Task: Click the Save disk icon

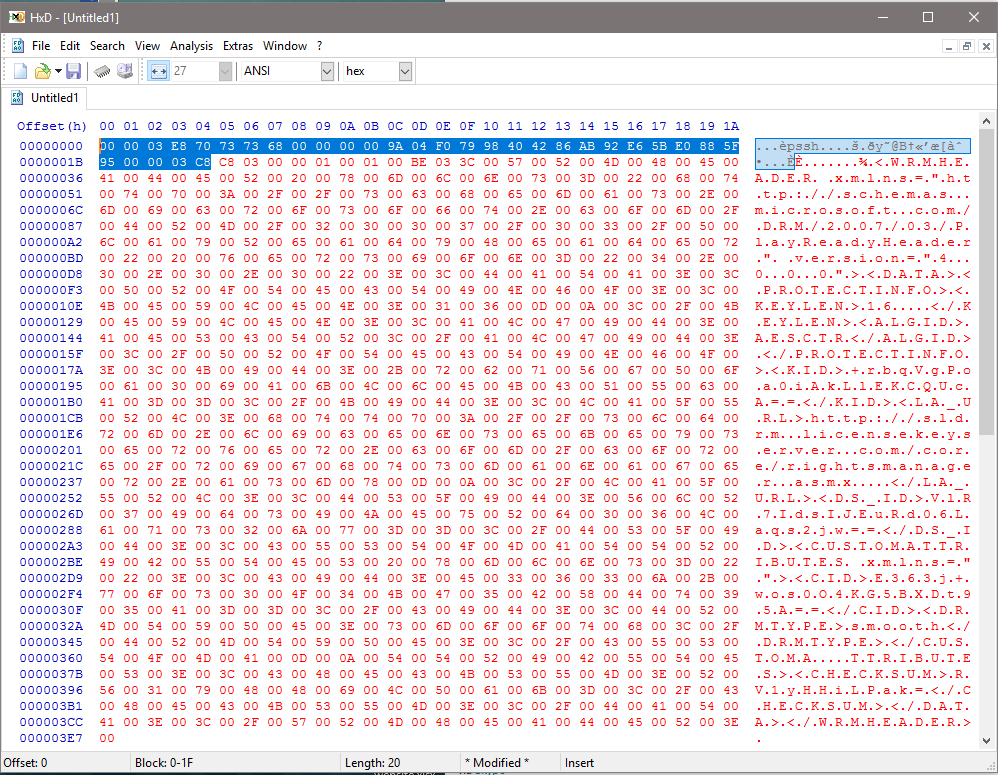Action: (73, 71)
